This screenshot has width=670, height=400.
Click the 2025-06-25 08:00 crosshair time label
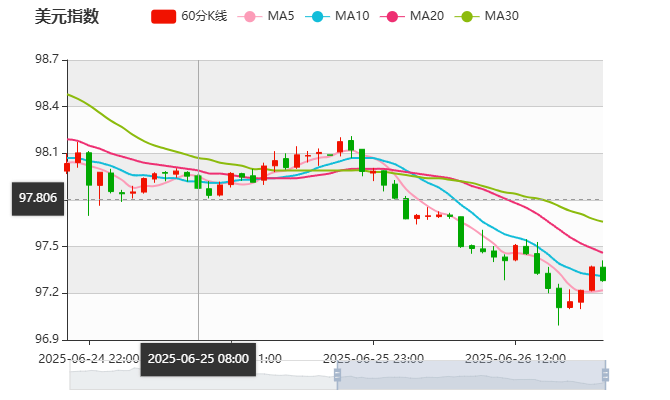(198, 359)
